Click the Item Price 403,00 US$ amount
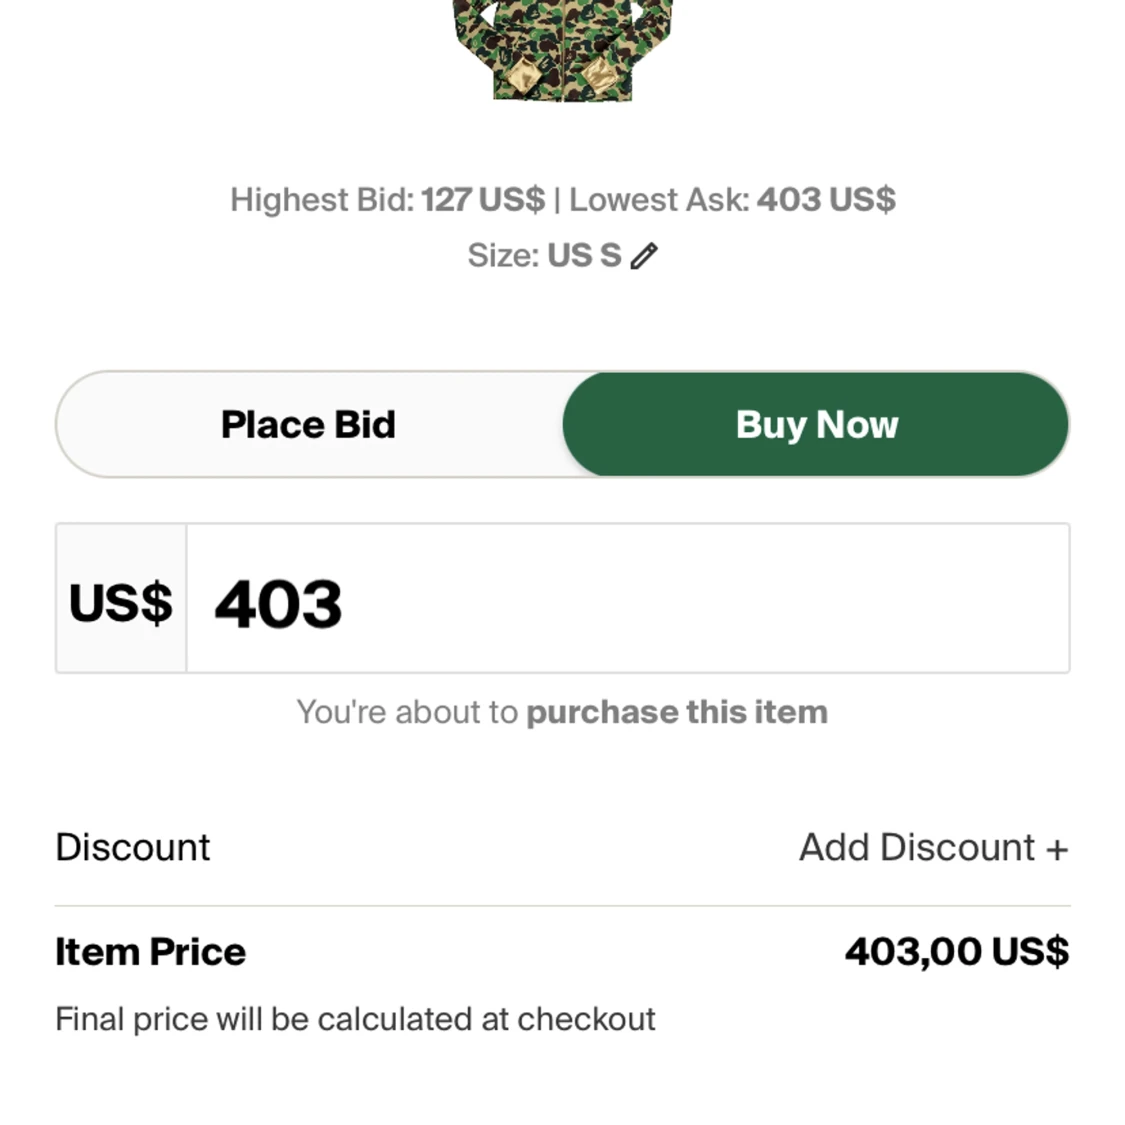The image size is (1125, 1125). click(957, 951)
